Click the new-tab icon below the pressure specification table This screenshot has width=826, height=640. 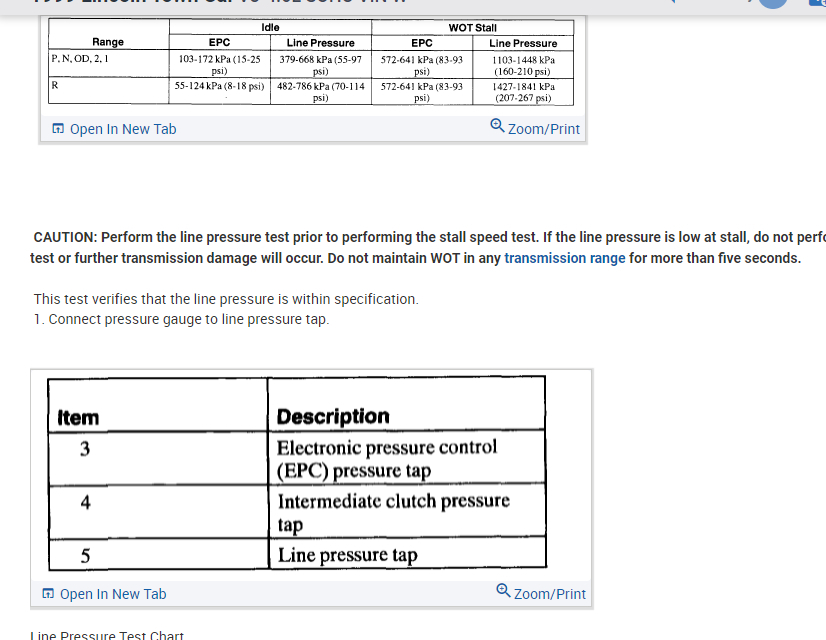click(x=58, y=129)
